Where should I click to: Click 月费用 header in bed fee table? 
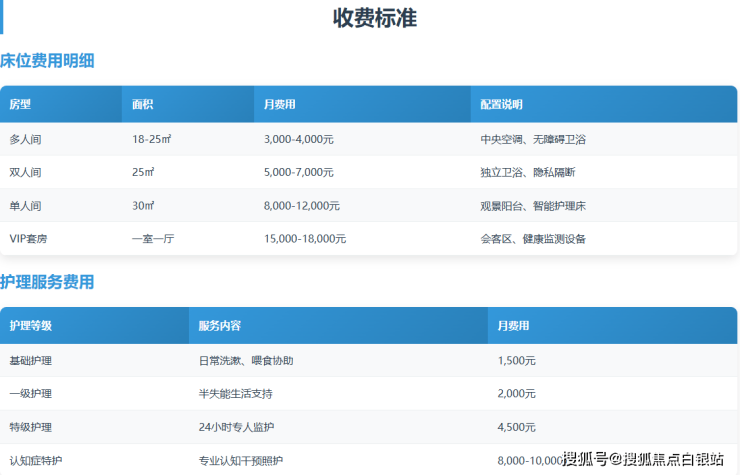[x=279, y=104]
